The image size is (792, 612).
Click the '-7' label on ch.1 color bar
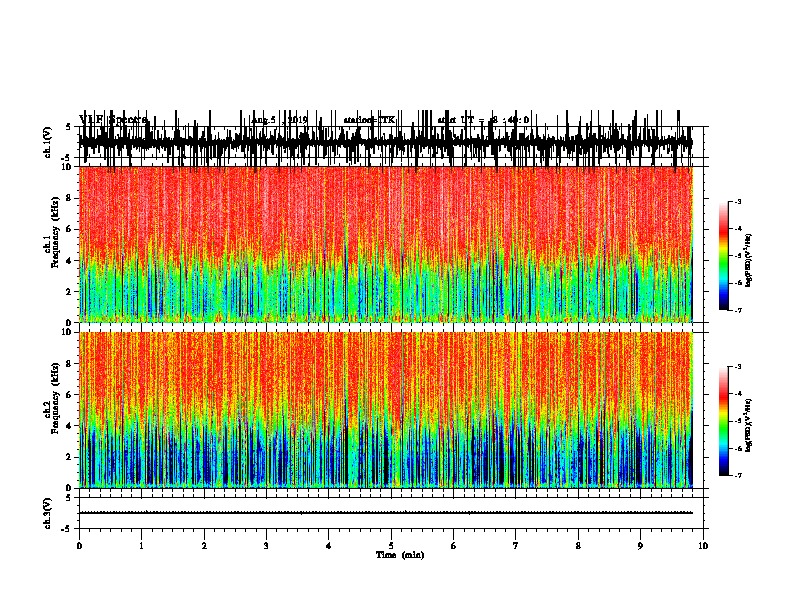click(738, 310)
